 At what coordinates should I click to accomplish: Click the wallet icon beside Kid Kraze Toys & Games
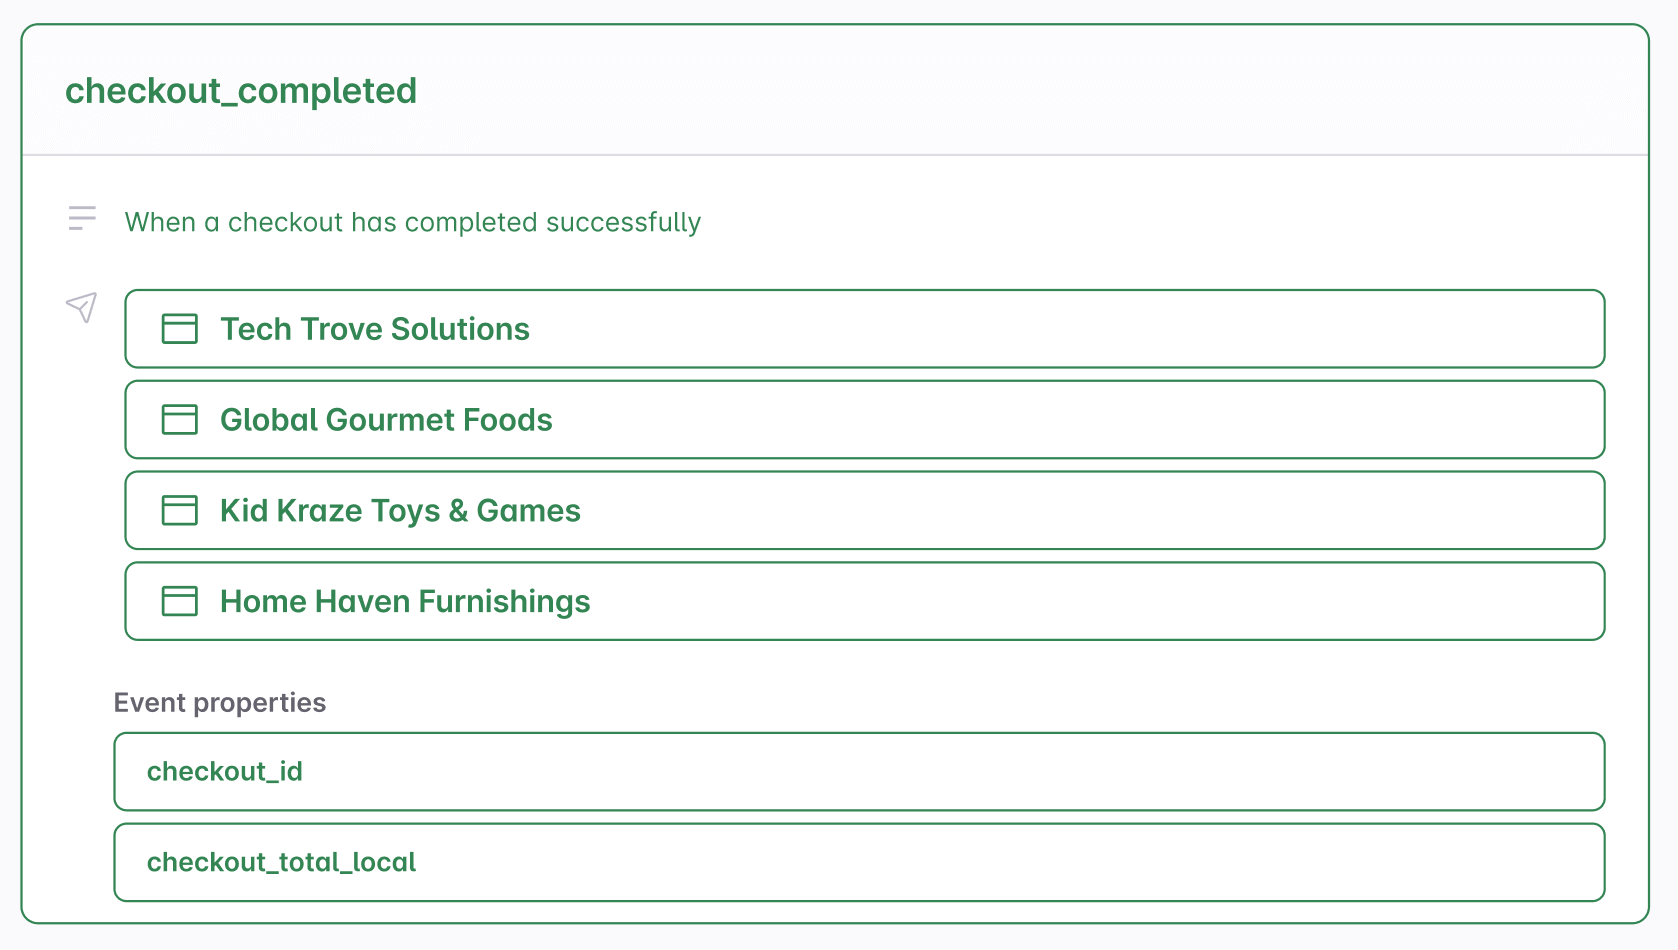(x=179, y=510)
